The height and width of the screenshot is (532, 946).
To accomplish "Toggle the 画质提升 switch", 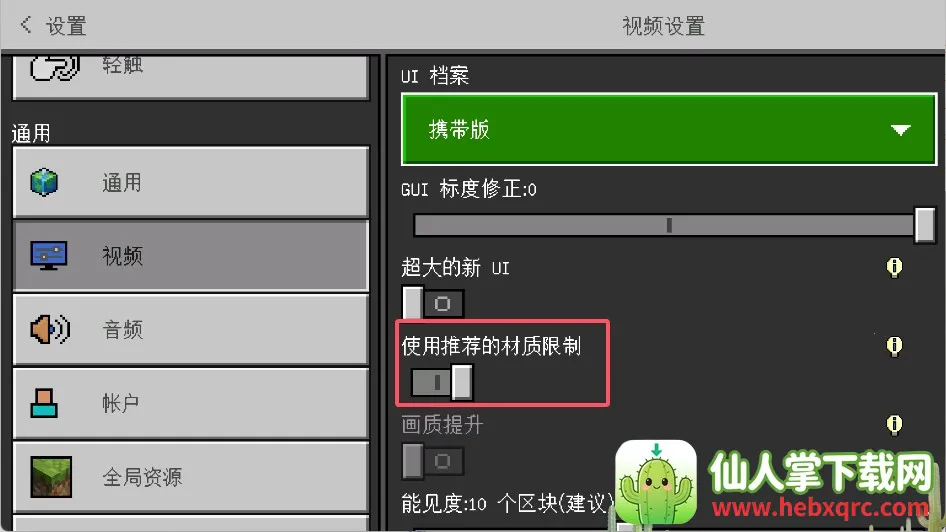I will 433,461.
